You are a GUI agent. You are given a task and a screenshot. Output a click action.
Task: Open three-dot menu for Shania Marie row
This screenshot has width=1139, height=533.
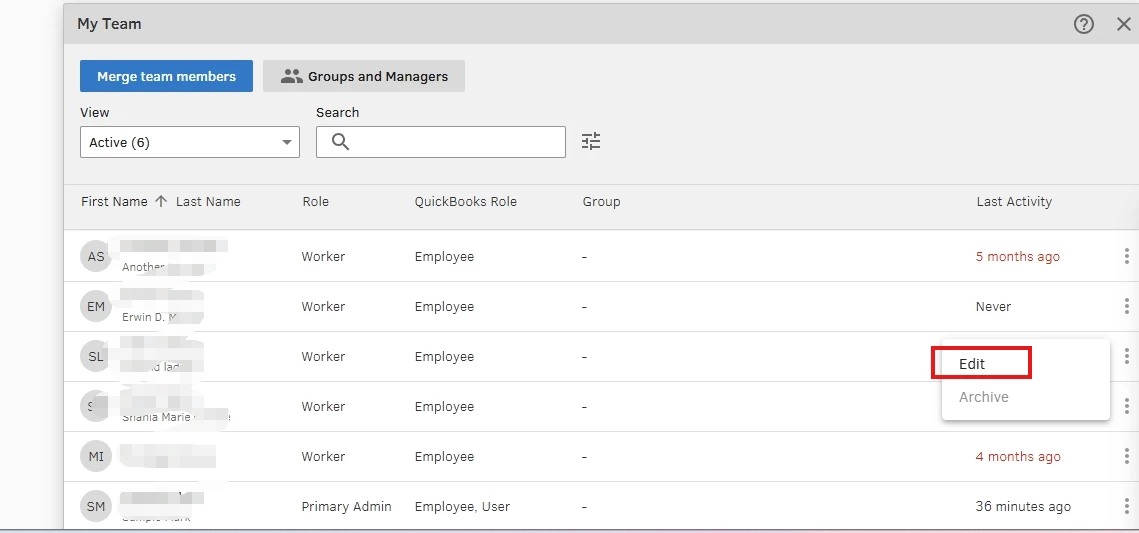(1126, 407)
